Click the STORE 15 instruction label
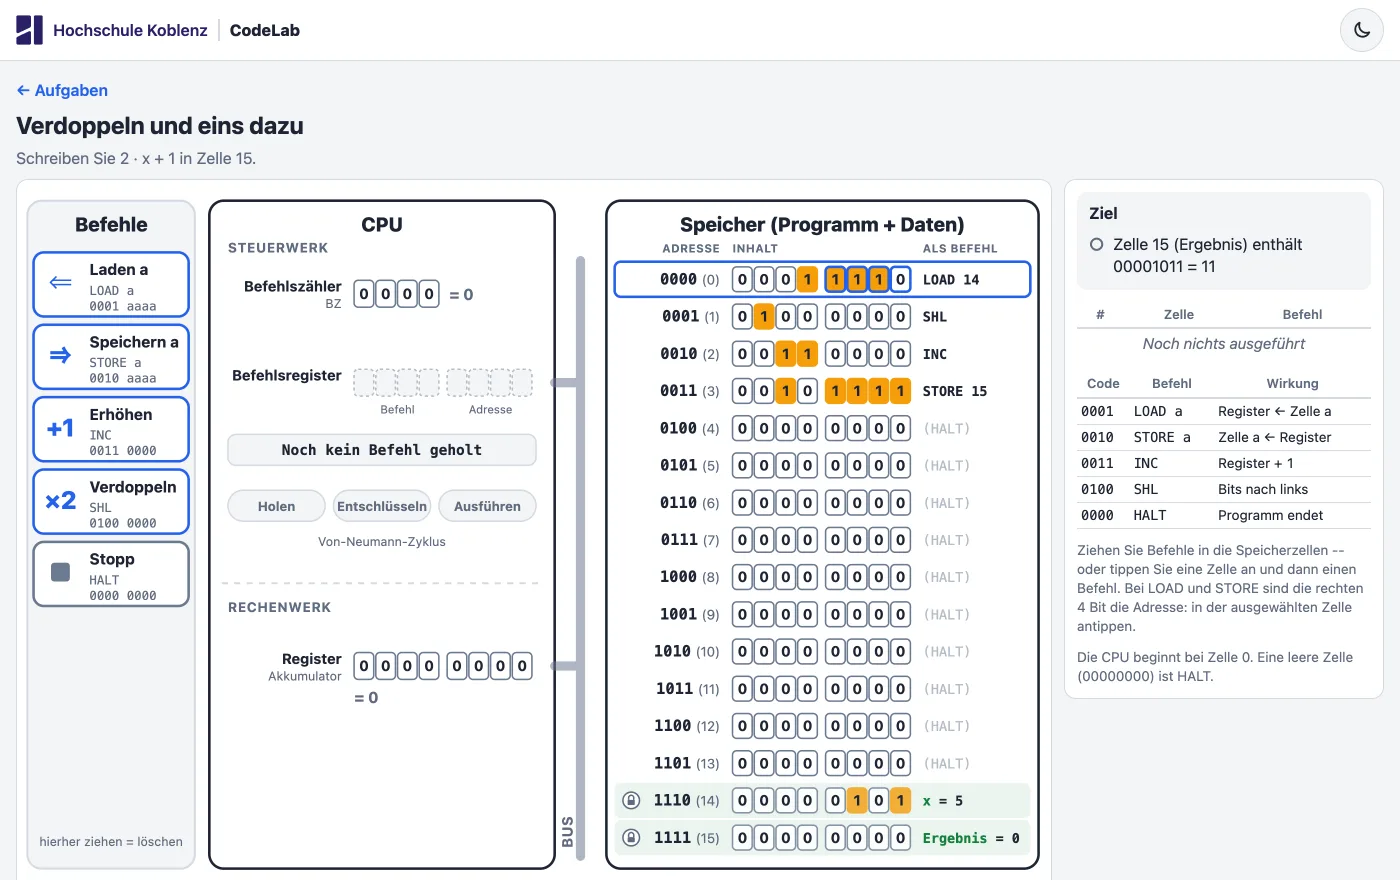 click(x=955, y=391)
